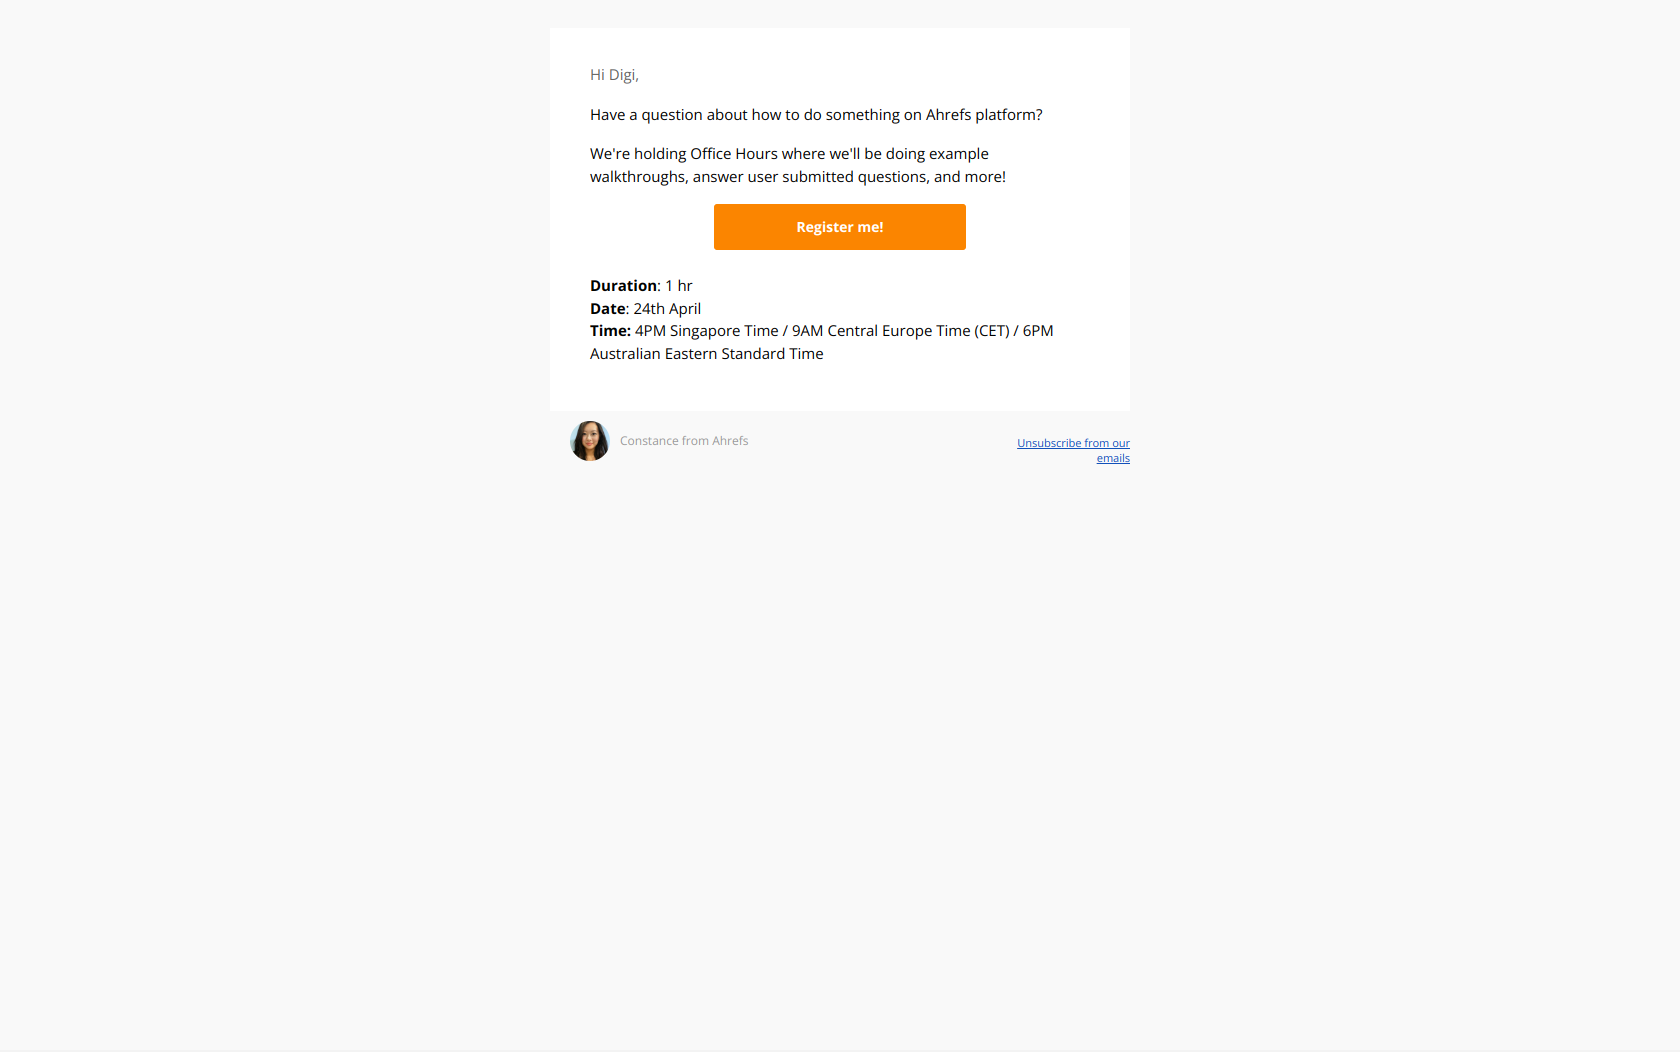1680x1052 pixels.
Task: Click the 4PM Singapore Time text
Action: coord(706,331)
